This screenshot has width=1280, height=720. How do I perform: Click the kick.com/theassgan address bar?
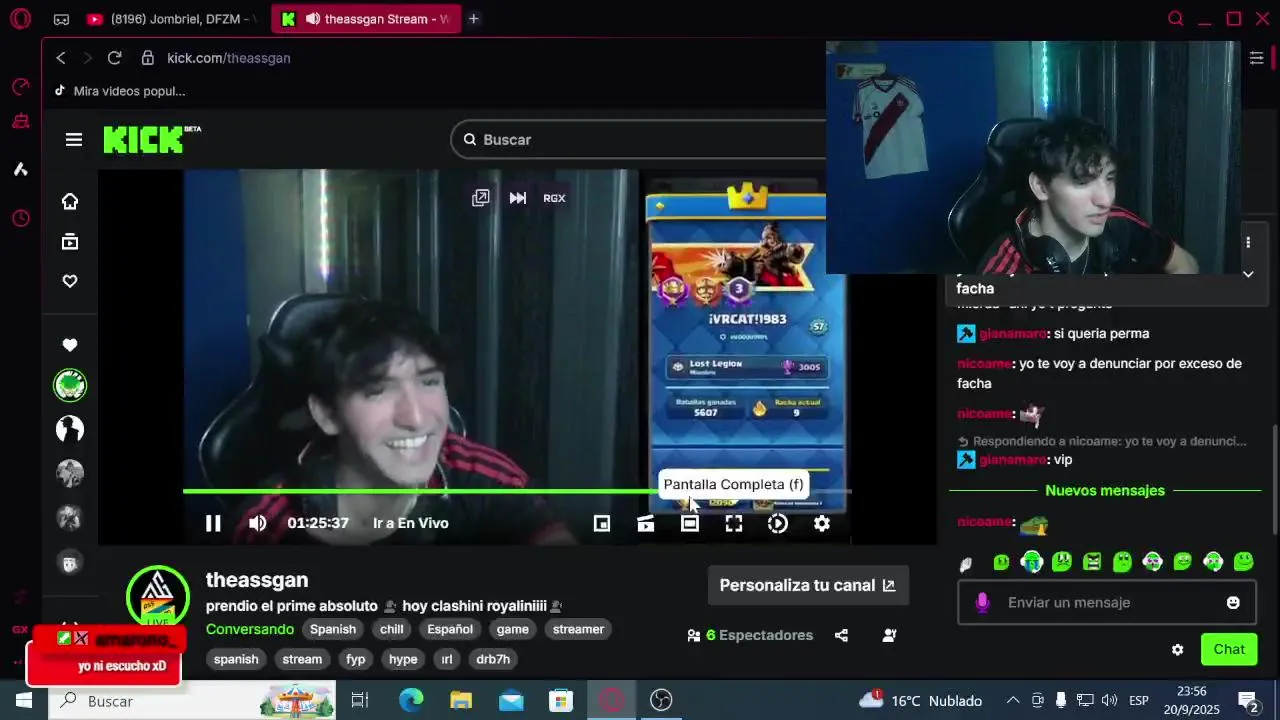[229, 58]
